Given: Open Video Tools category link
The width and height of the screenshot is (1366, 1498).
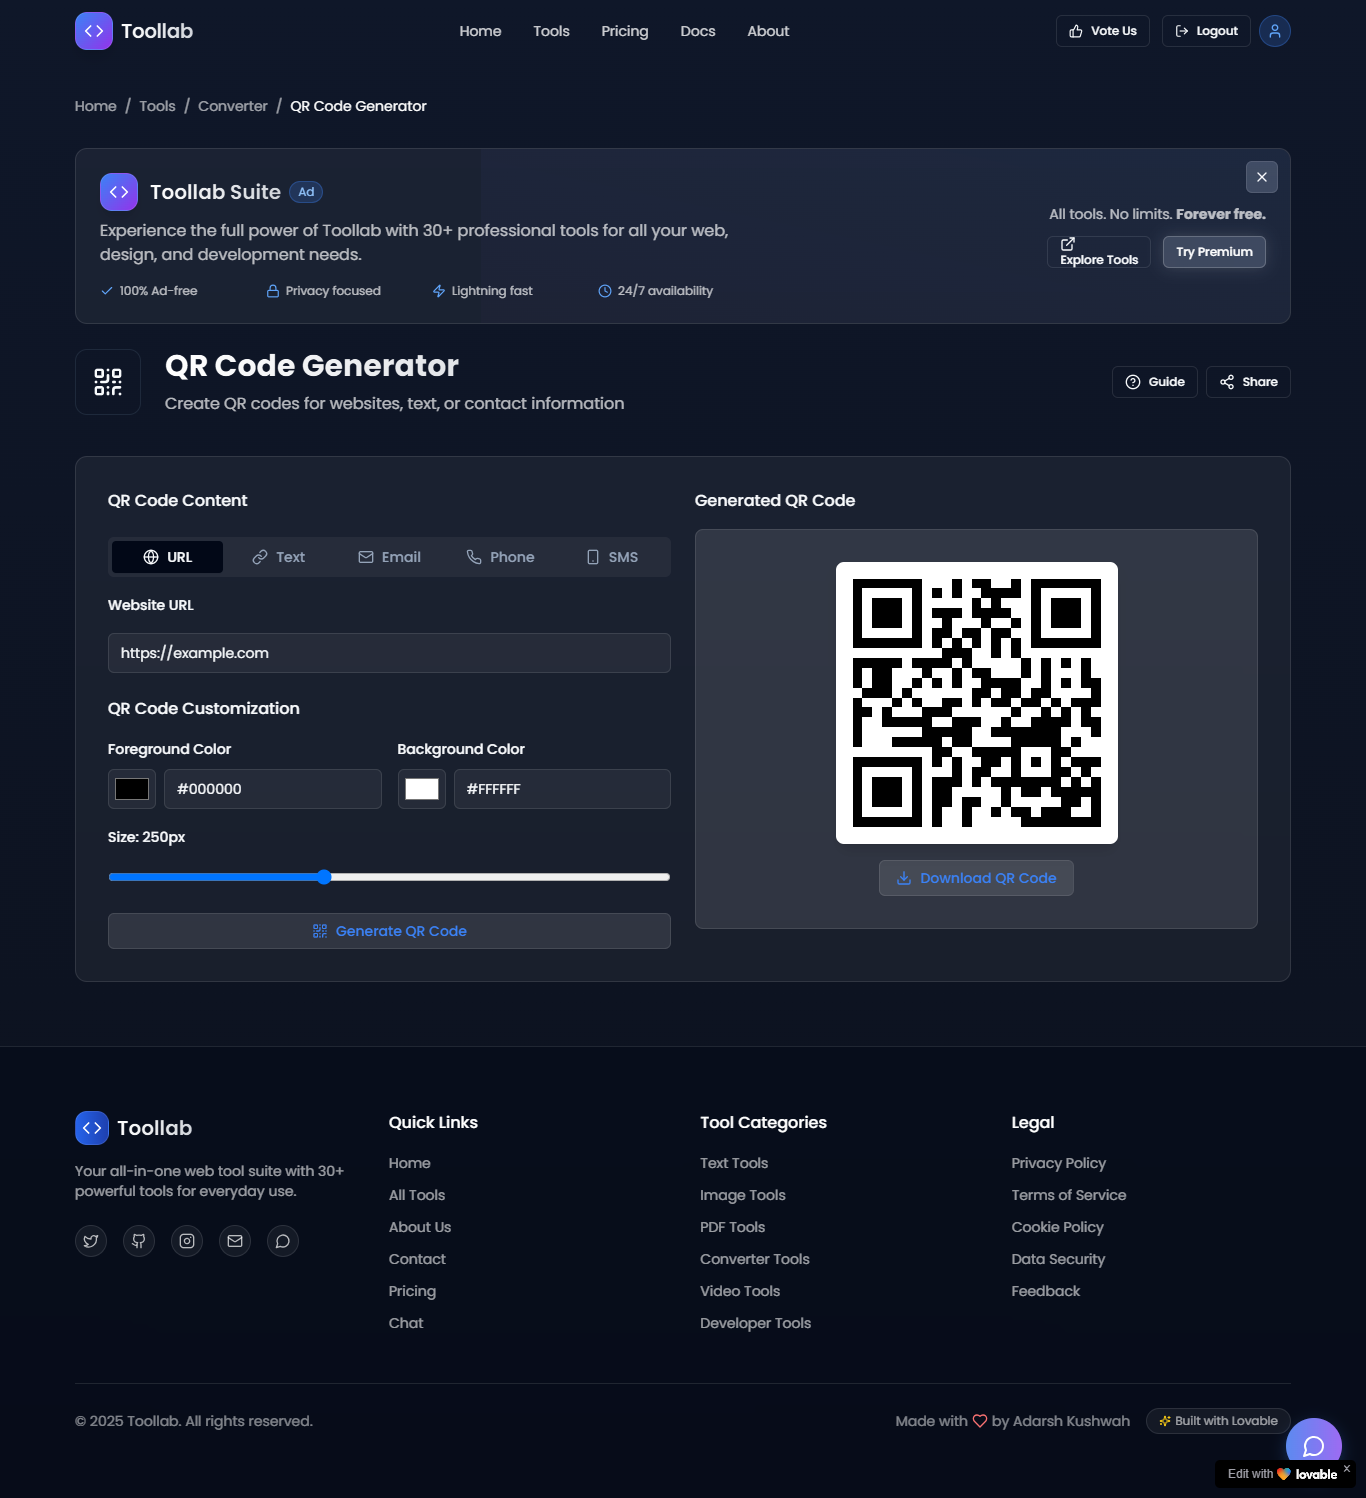Looking at the screenshot, I should coord(740,1291).
